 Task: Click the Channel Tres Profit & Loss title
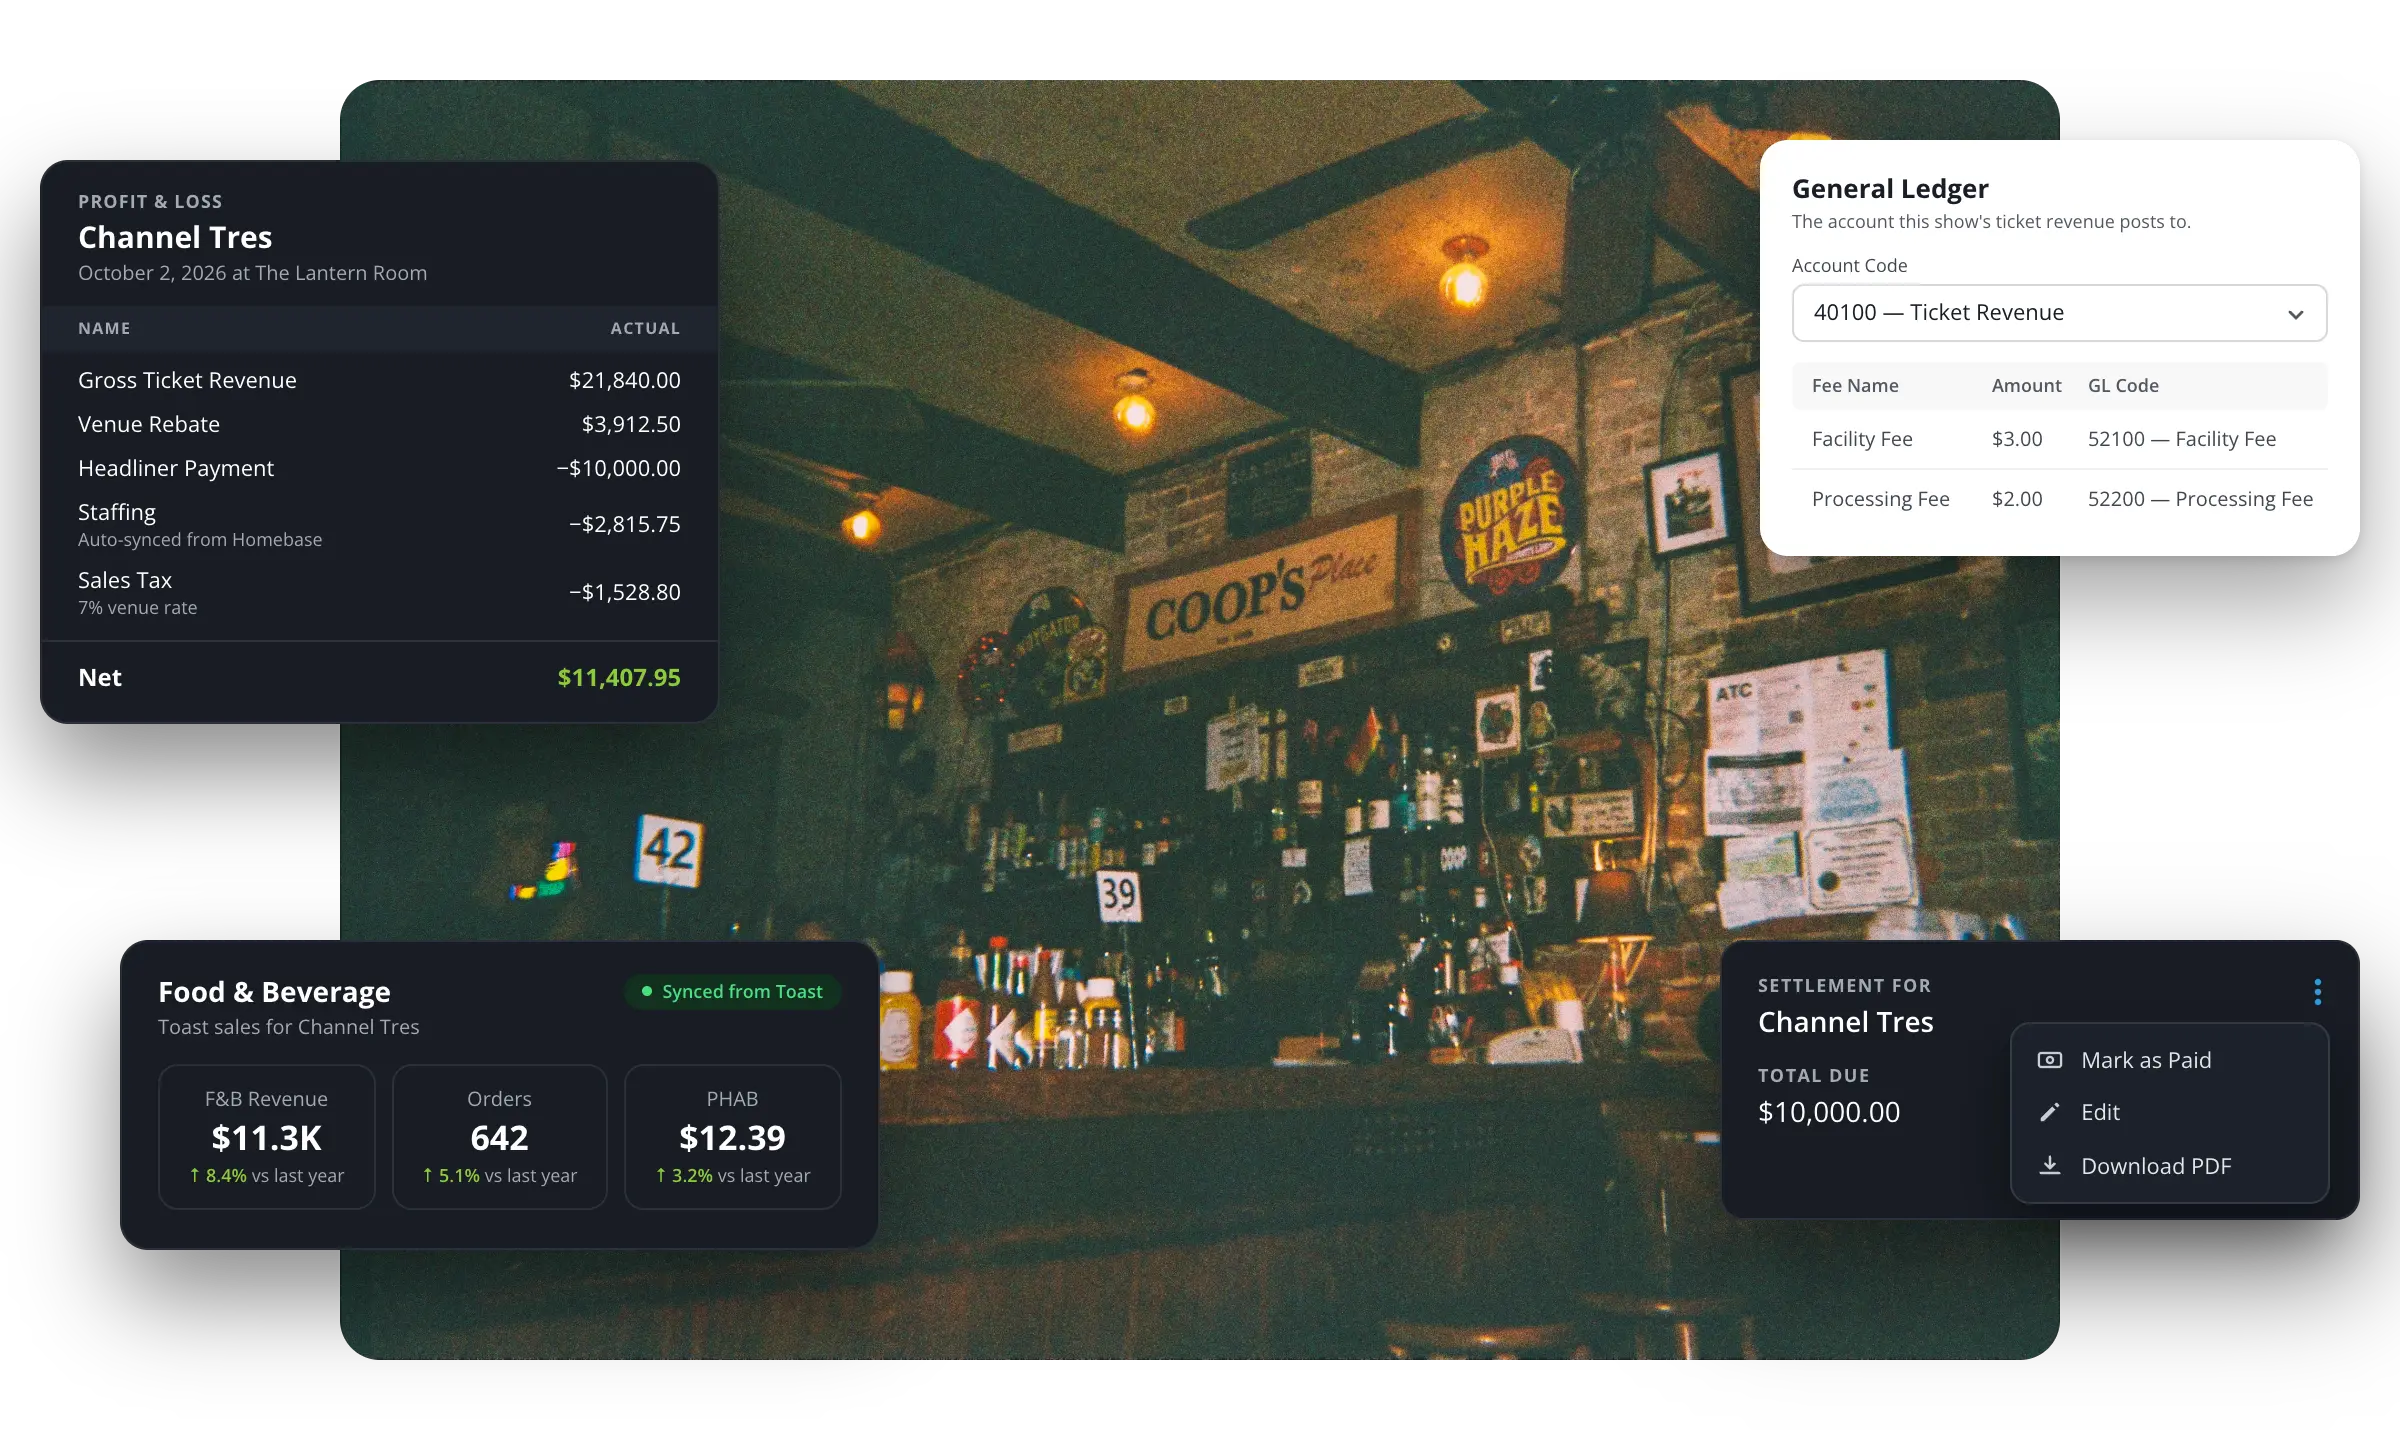175,237
